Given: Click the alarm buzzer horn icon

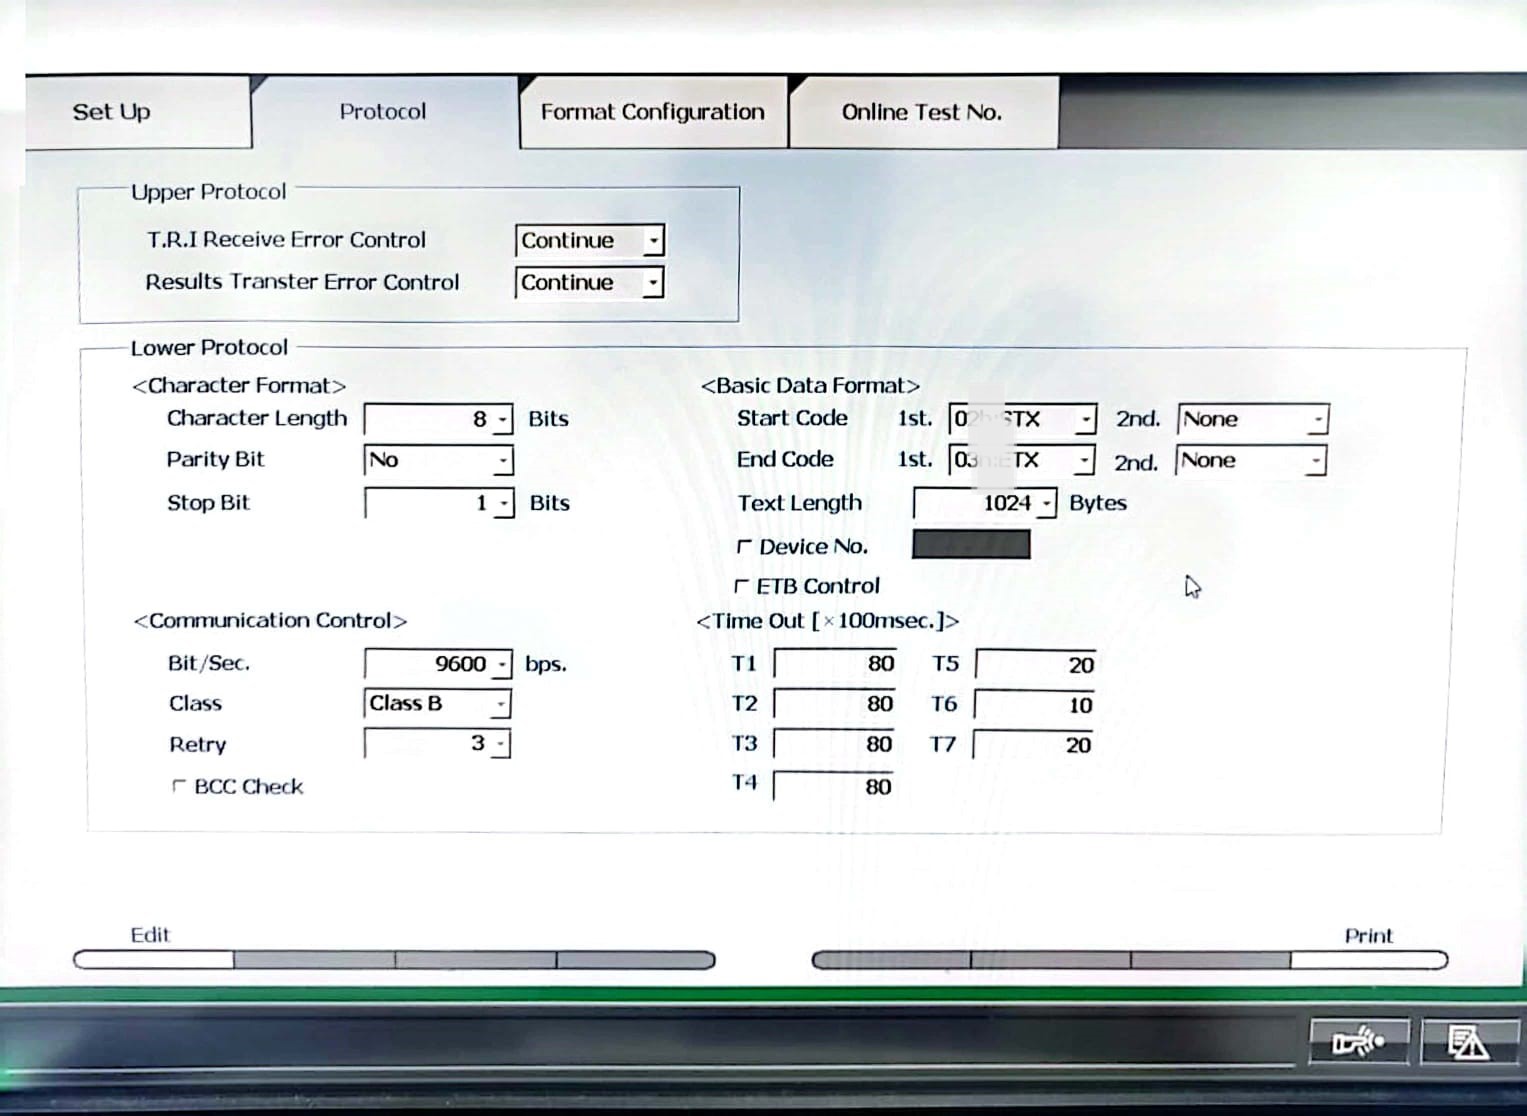Looking at the screenshot, I should point(1359,1043).
